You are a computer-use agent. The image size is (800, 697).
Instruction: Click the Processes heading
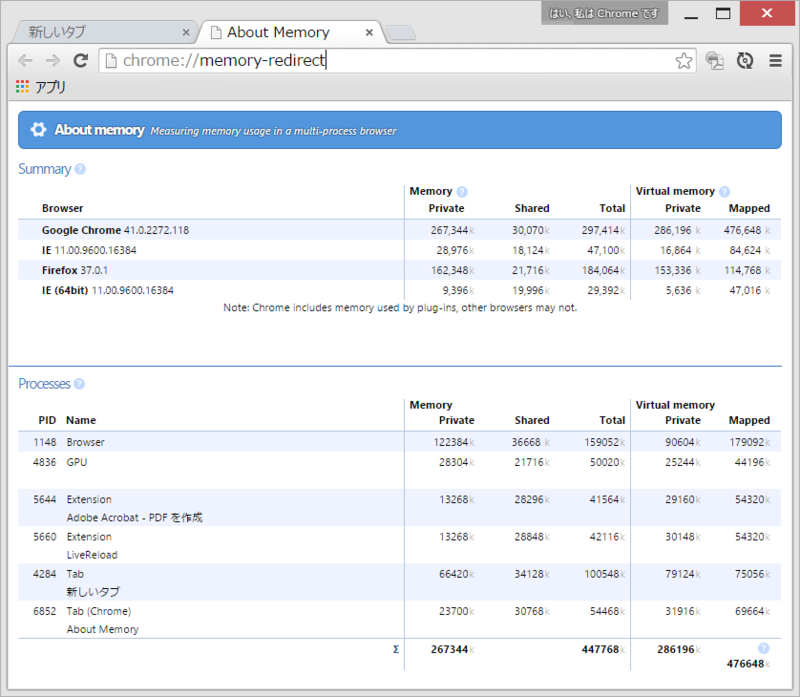44,384
